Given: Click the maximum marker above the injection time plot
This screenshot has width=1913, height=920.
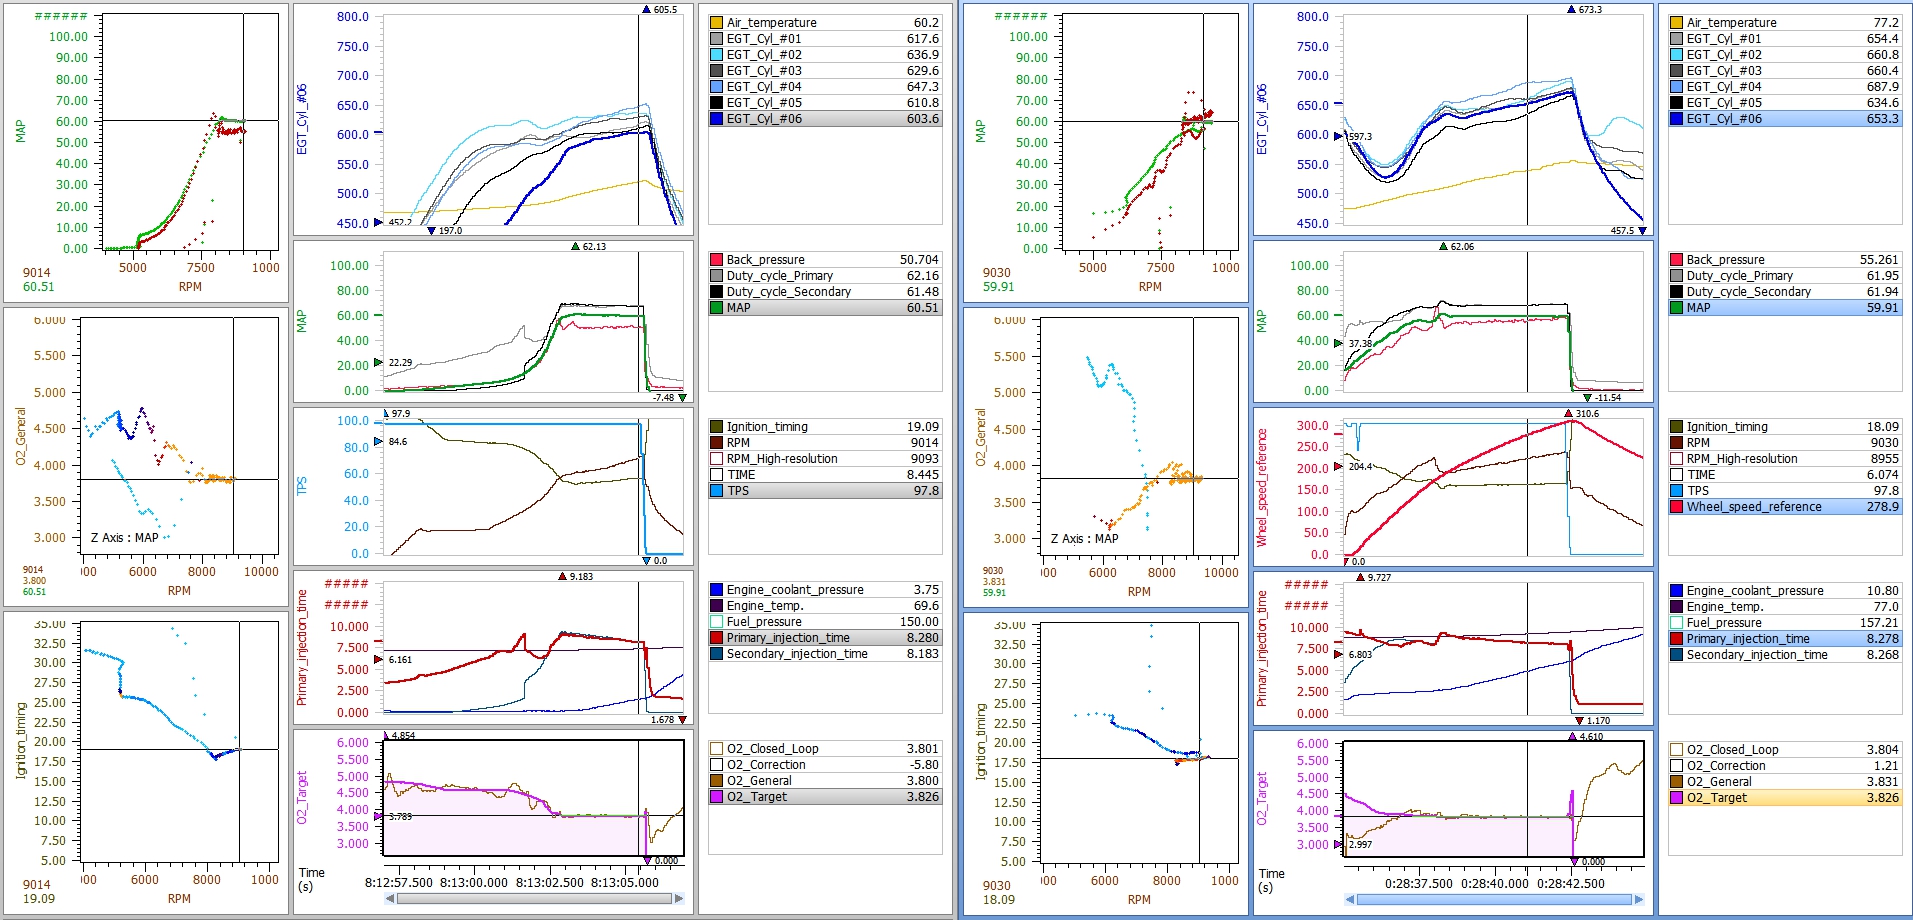Looking at the screenshot, I should point(563,573).
